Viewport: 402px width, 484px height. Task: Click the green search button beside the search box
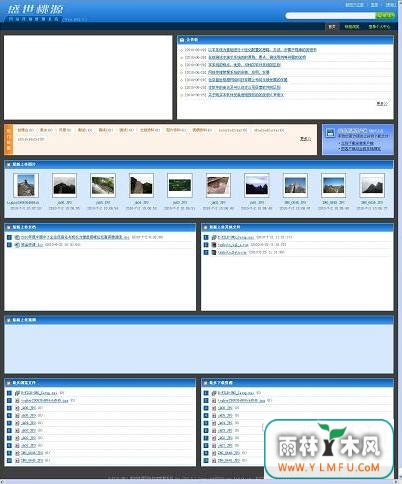[385, 16]
